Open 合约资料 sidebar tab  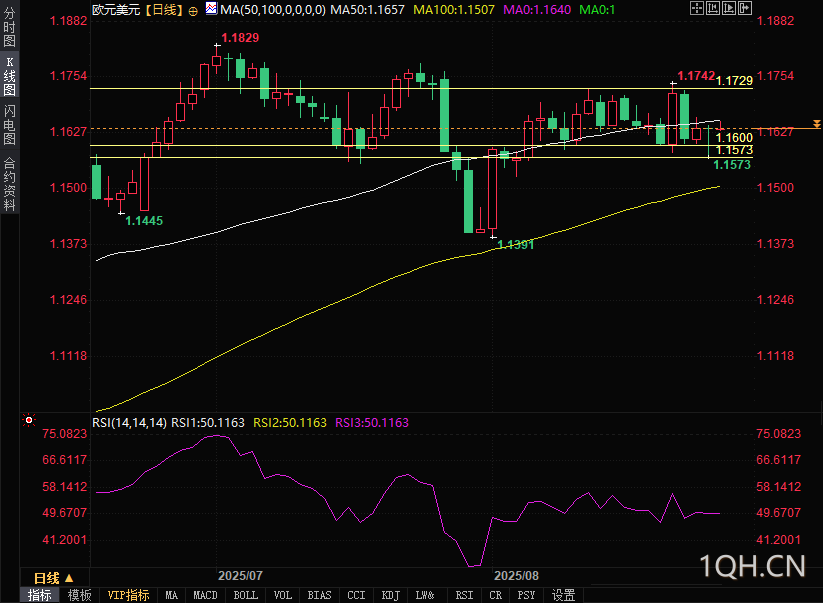click(x=9, y=184)
